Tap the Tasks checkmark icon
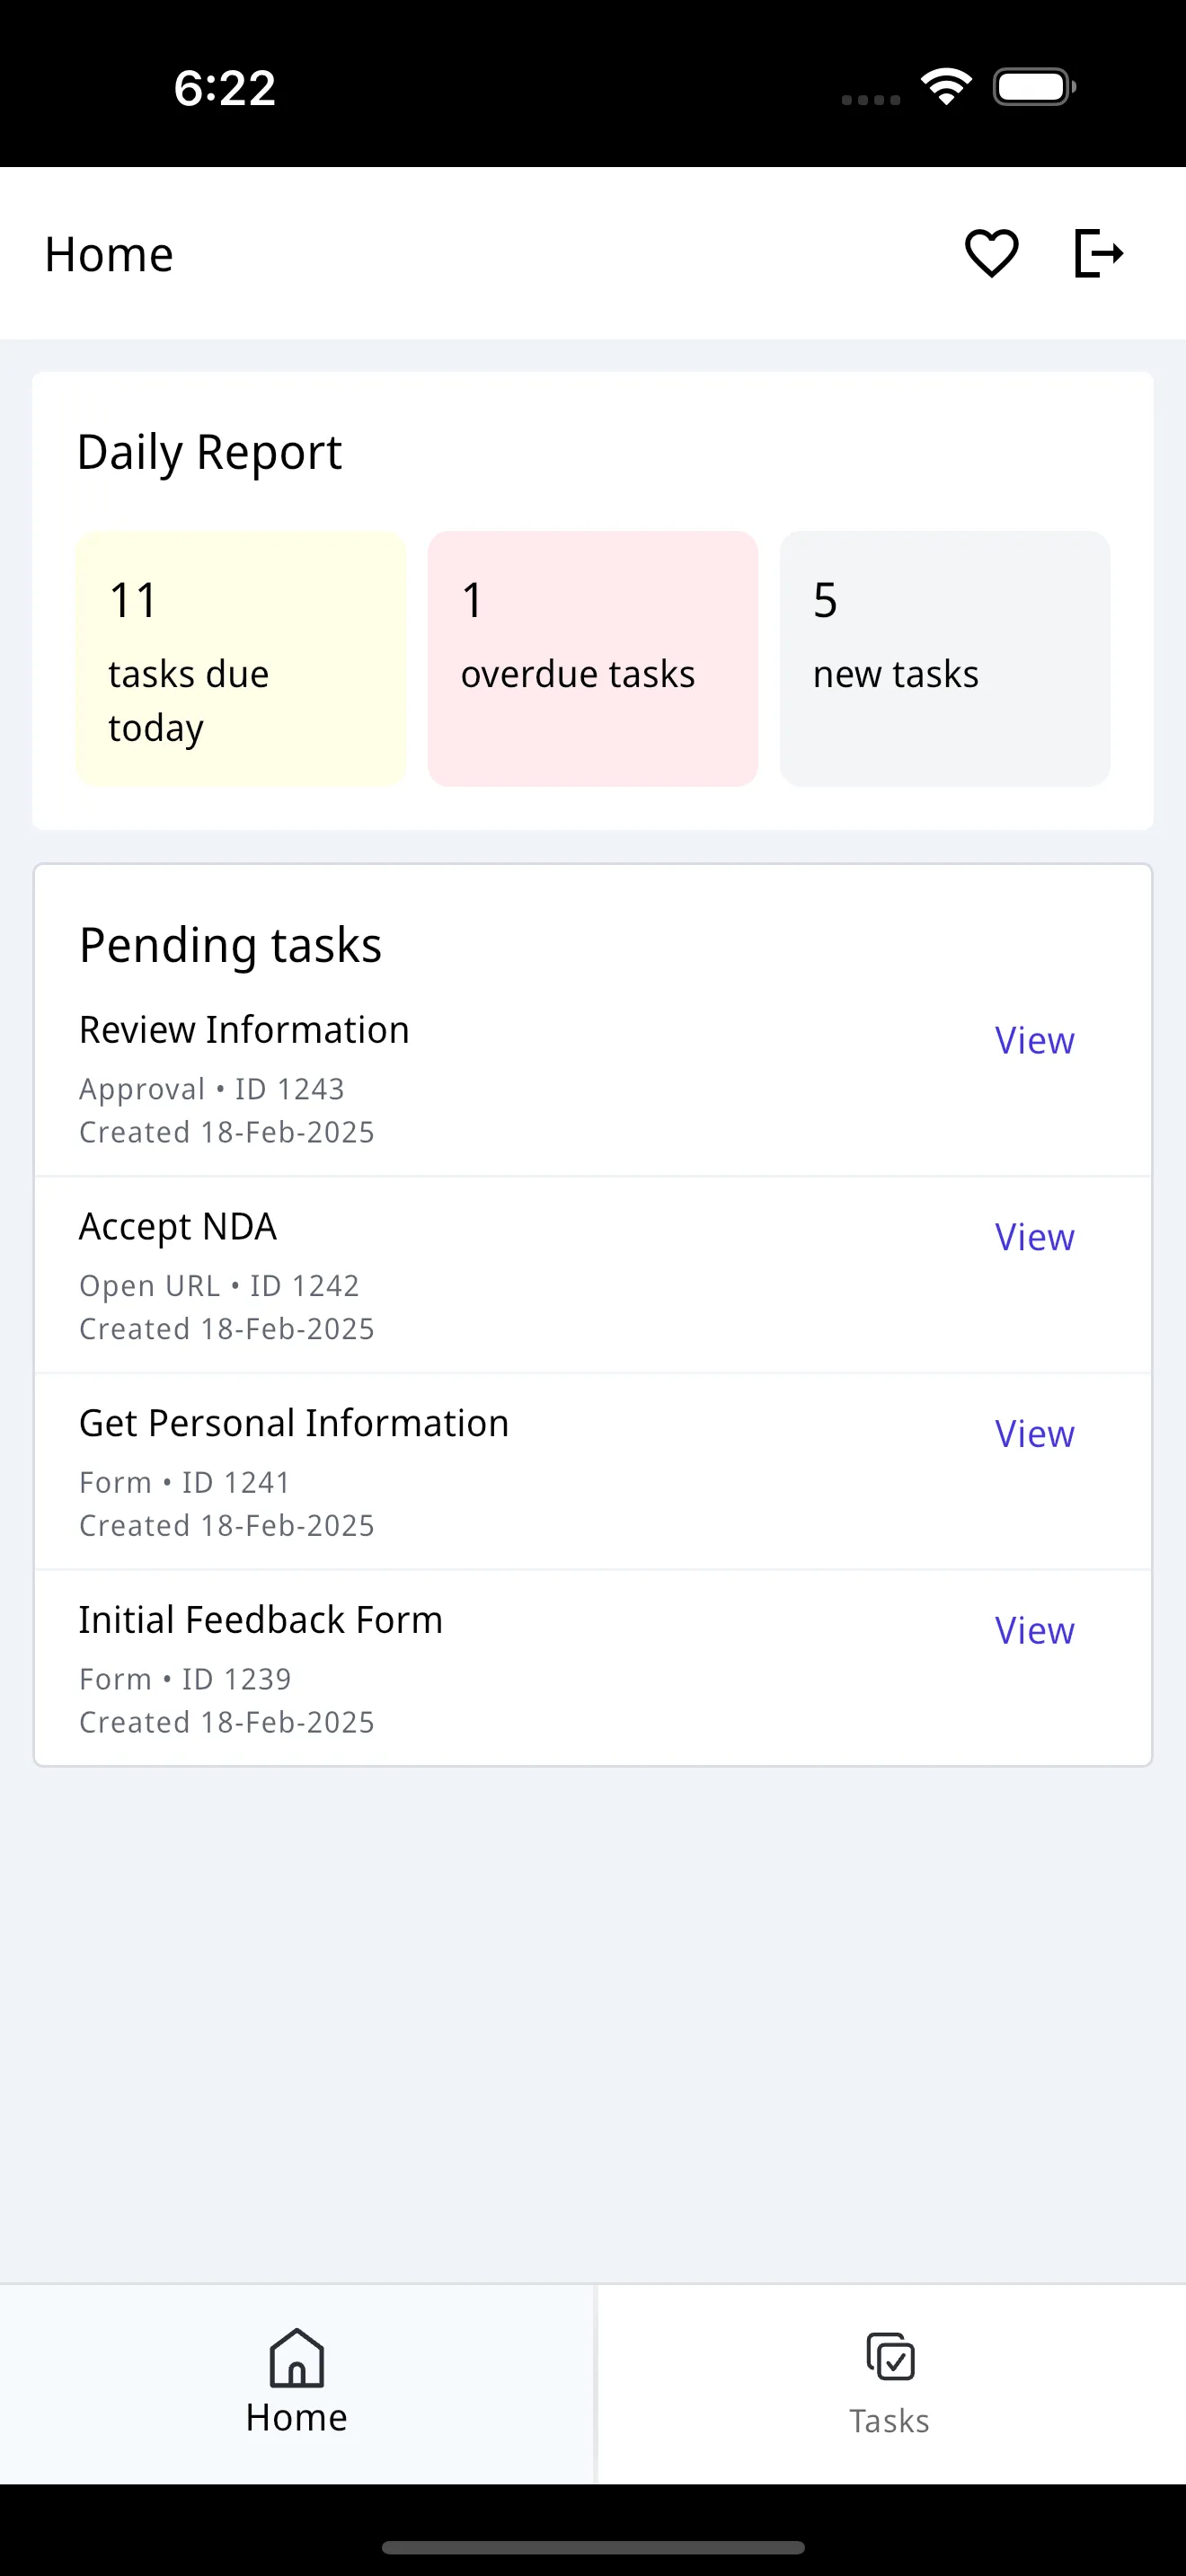 click(x=890, y=2357)
